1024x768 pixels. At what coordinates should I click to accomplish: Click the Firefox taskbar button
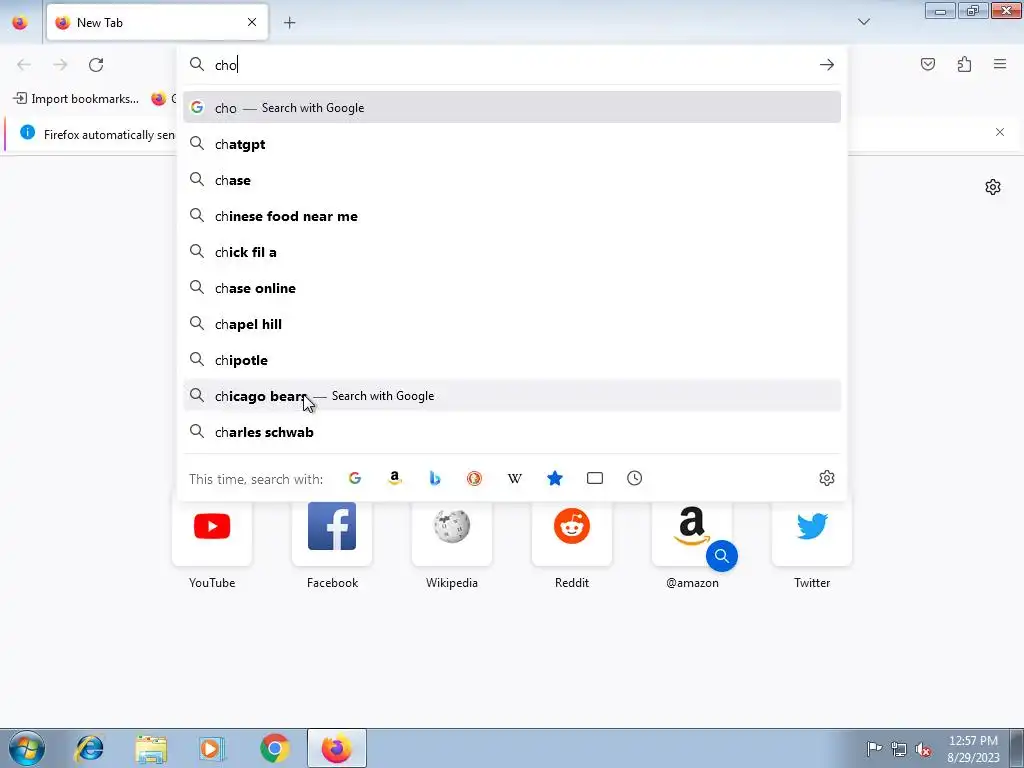[337, 748]
